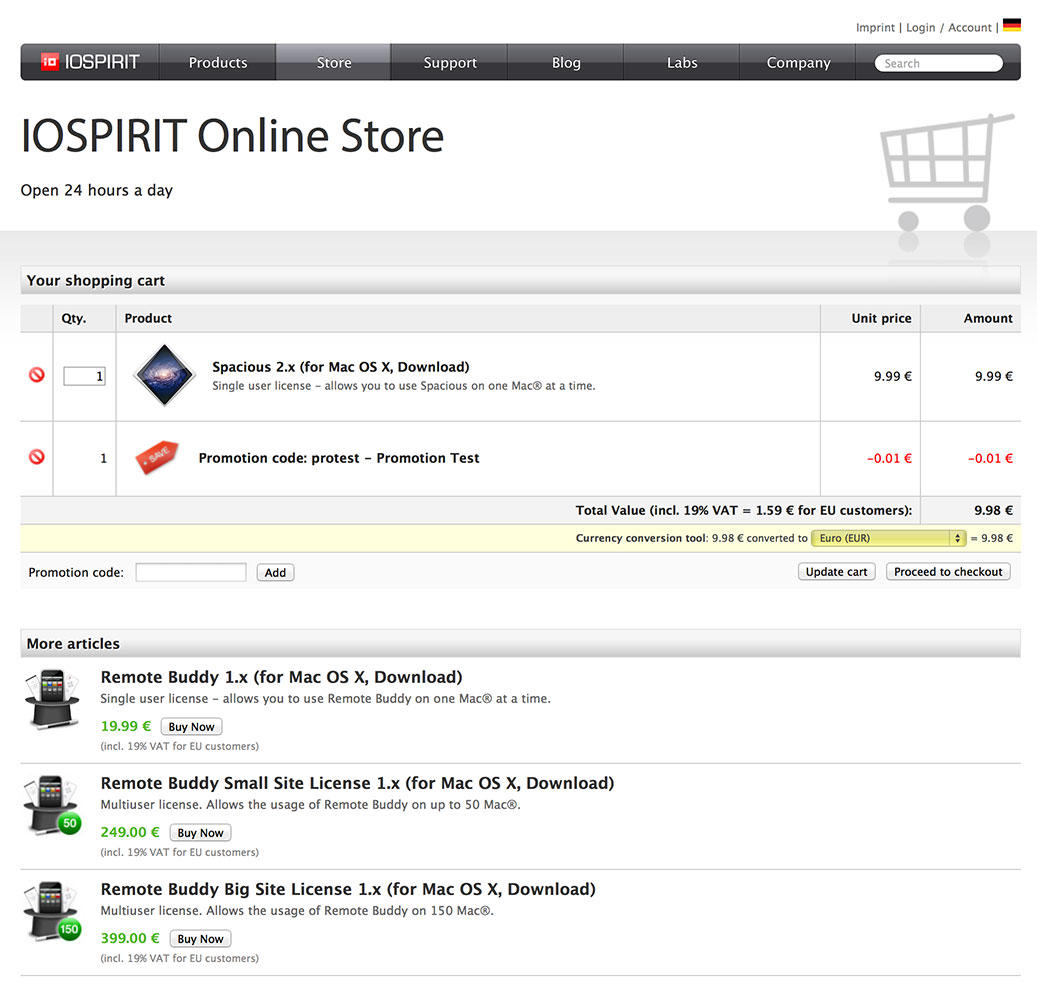1037x994 pixels.
Task: Click the 'Amount' column header
Action: click(x=987, y=318)
